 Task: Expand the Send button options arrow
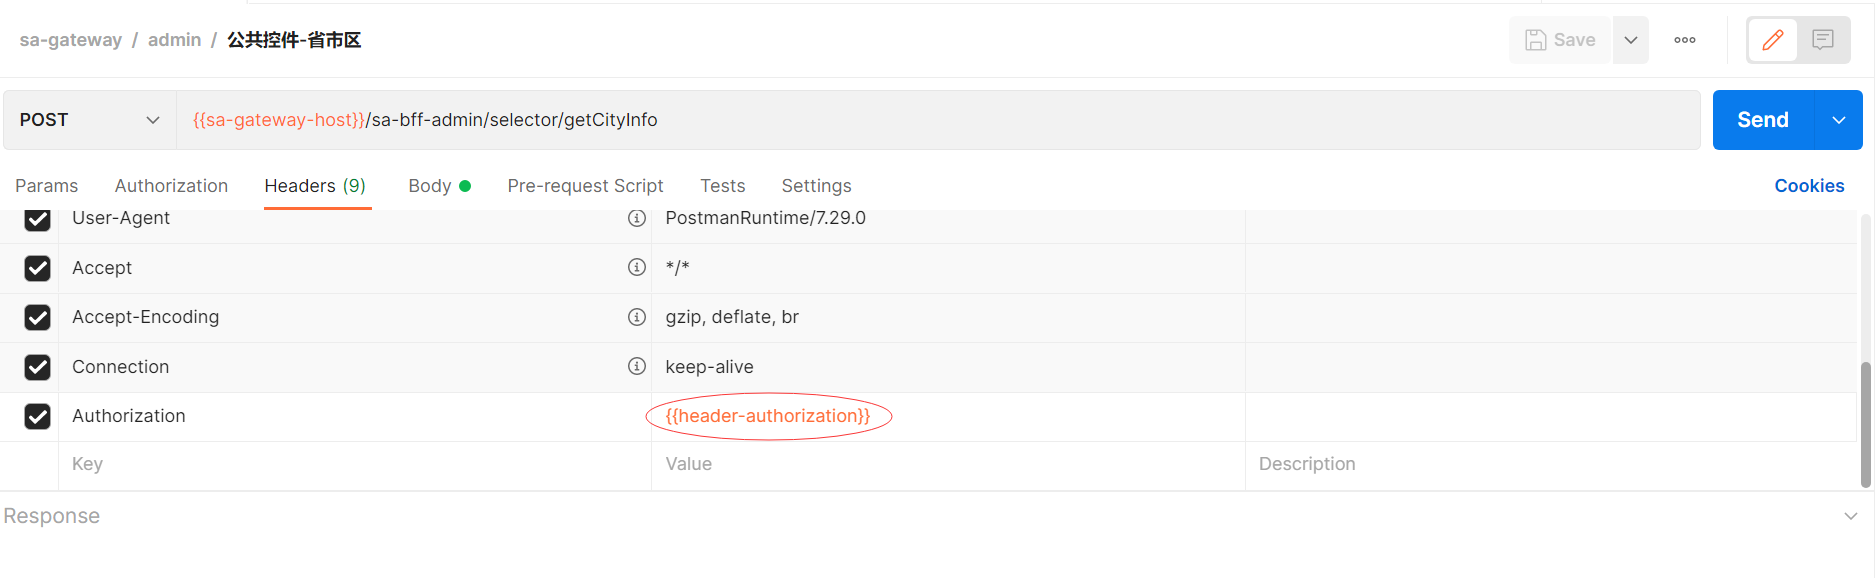tap(1839, 120)
